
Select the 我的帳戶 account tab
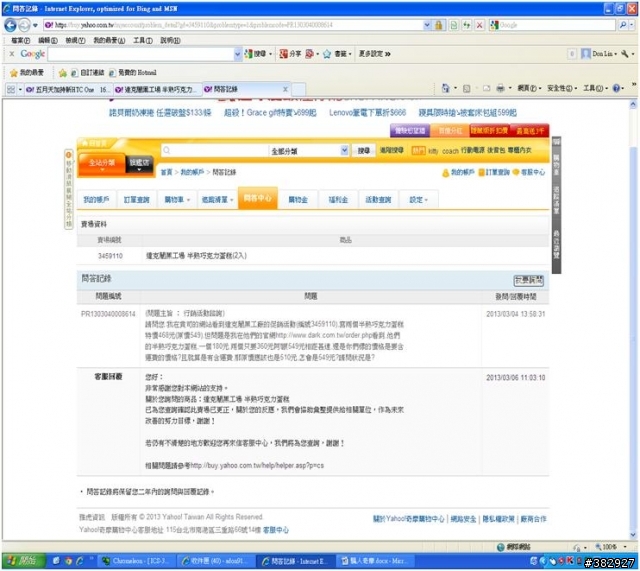click(96, 200)
